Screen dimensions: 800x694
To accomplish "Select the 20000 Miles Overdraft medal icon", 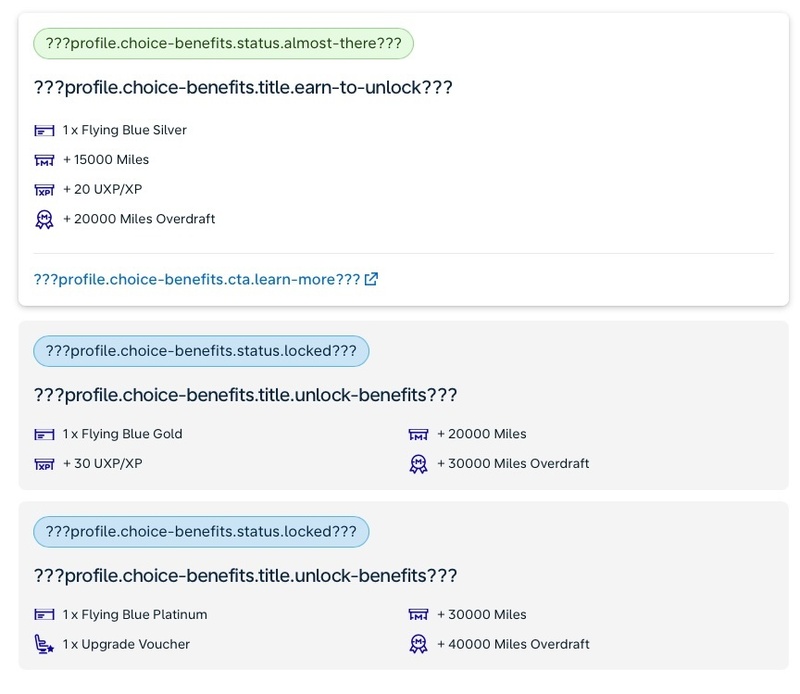I will click(42, 218).
